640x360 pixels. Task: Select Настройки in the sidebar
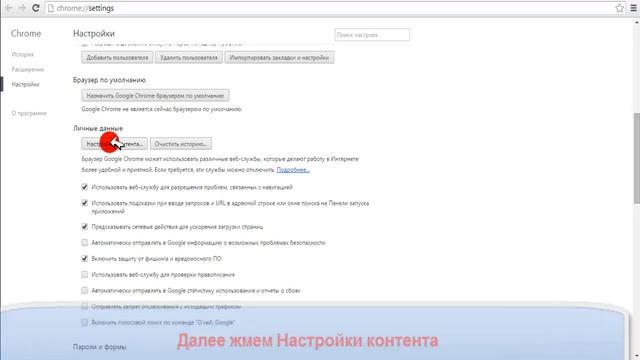pos(25,84)
